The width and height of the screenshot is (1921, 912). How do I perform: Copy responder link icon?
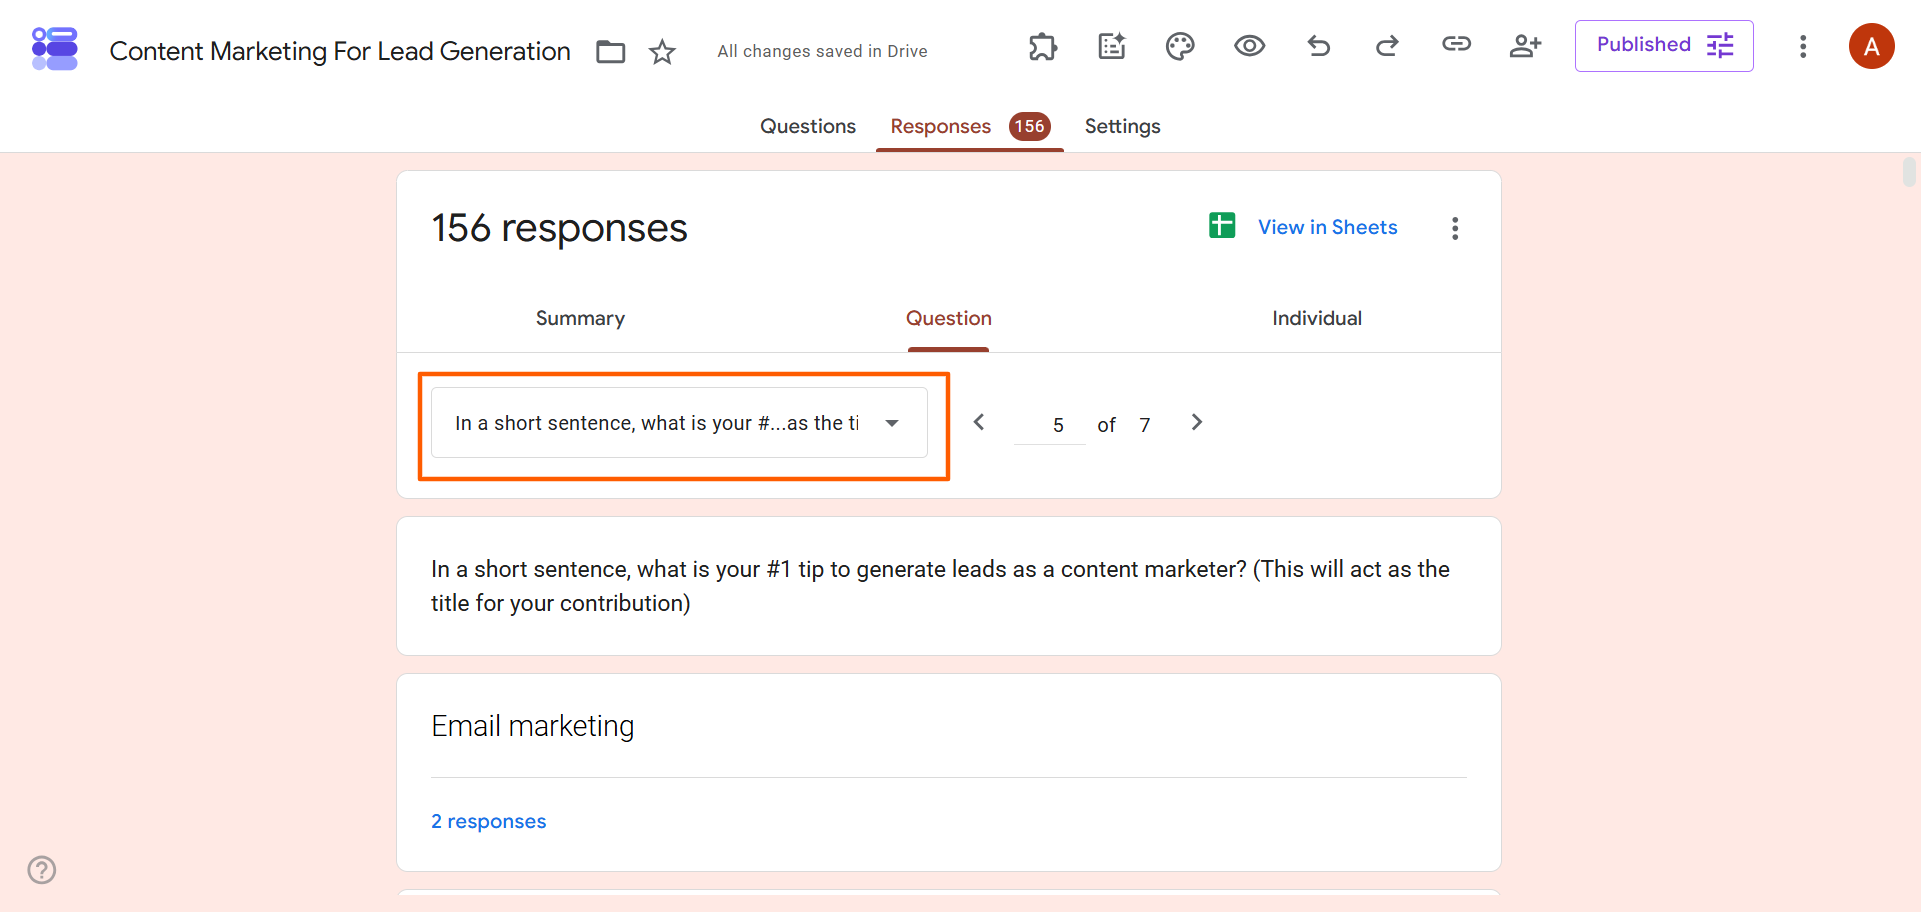tap(1456, 44)
